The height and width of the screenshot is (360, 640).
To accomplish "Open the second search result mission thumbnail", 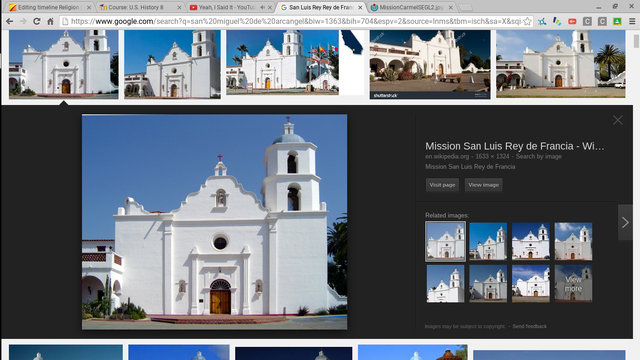I will point(172,64).
